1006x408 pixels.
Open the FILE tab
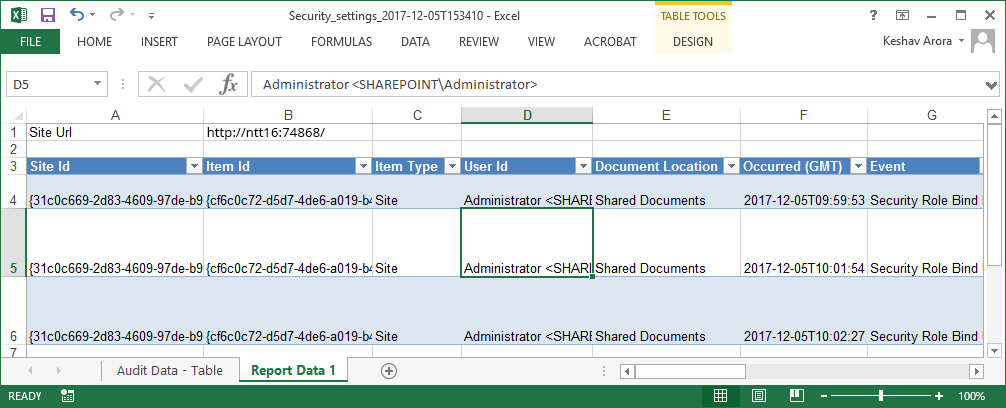[30, 42]
